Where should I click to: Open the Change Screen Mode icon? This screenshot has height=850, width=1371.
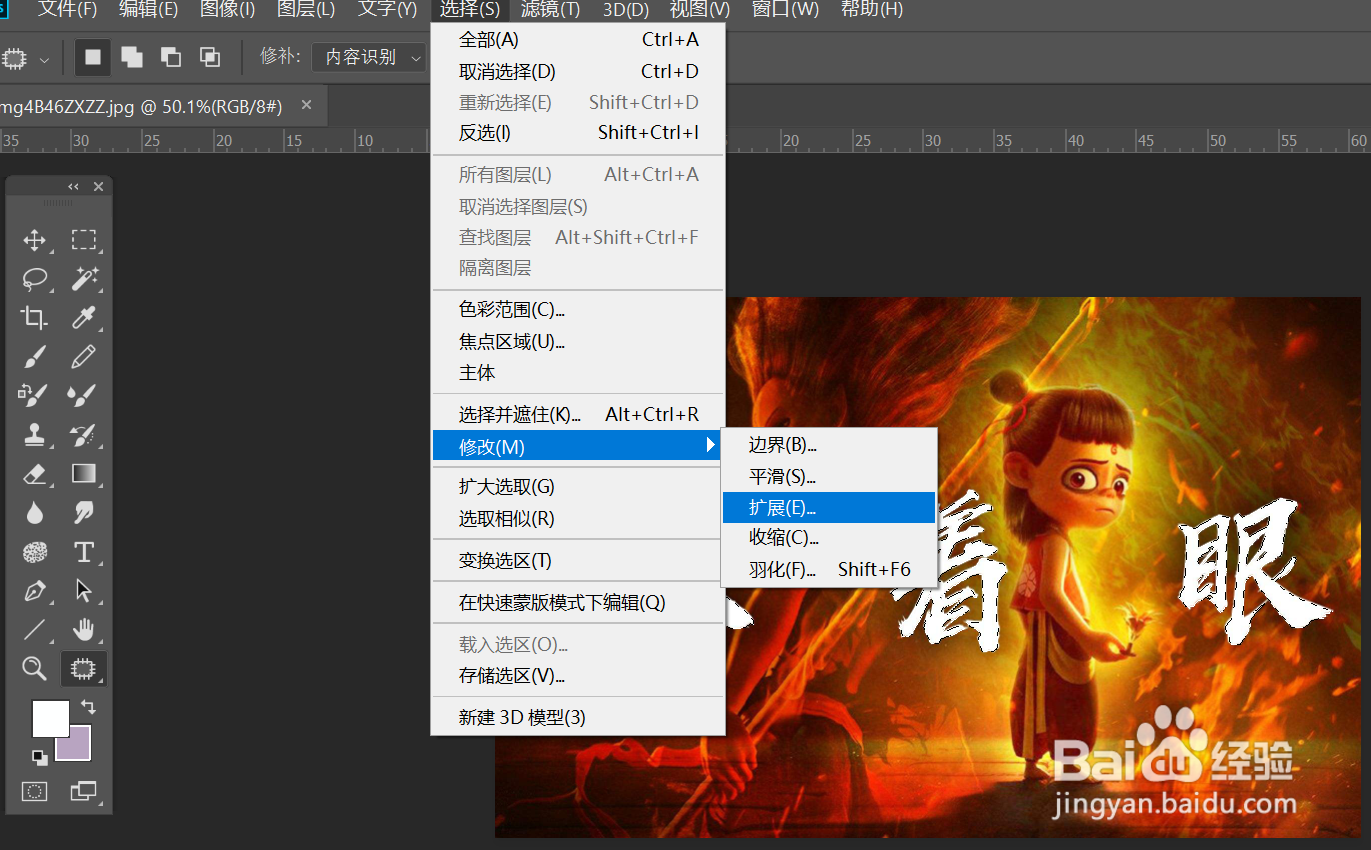pyautogui.click(x=84, y=792)
